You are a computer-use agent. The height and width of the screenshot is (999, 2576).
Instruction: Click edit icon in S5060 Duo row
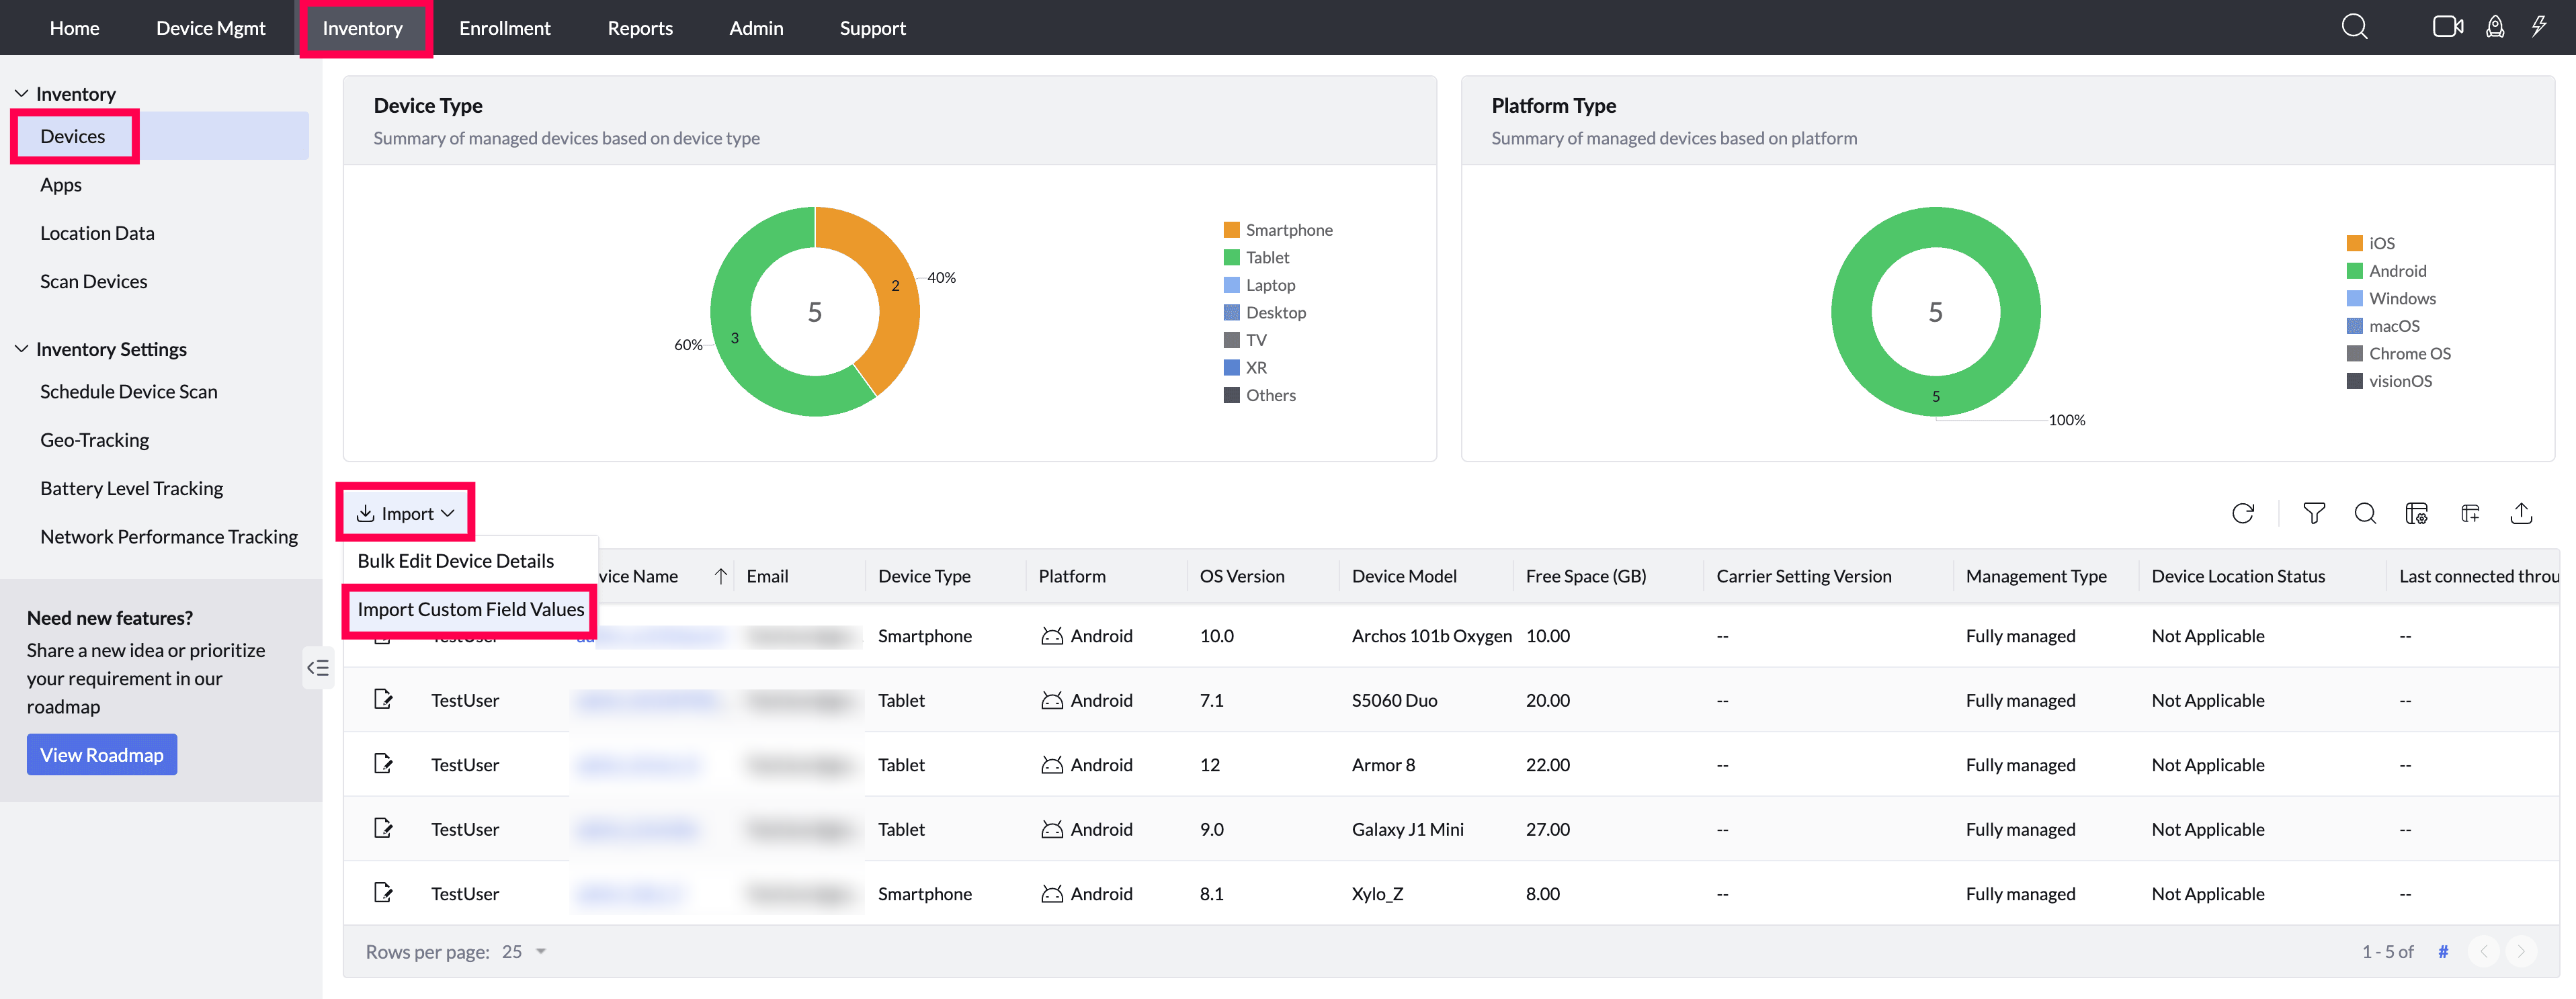(383, 699)
